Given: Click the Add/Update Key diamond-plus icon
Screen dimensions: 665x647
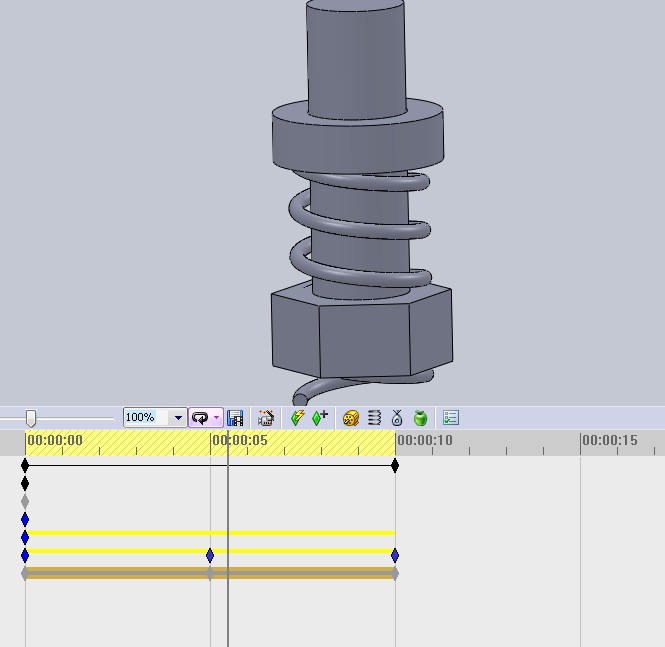Looking at the screenshot, I should click(320, 418).
